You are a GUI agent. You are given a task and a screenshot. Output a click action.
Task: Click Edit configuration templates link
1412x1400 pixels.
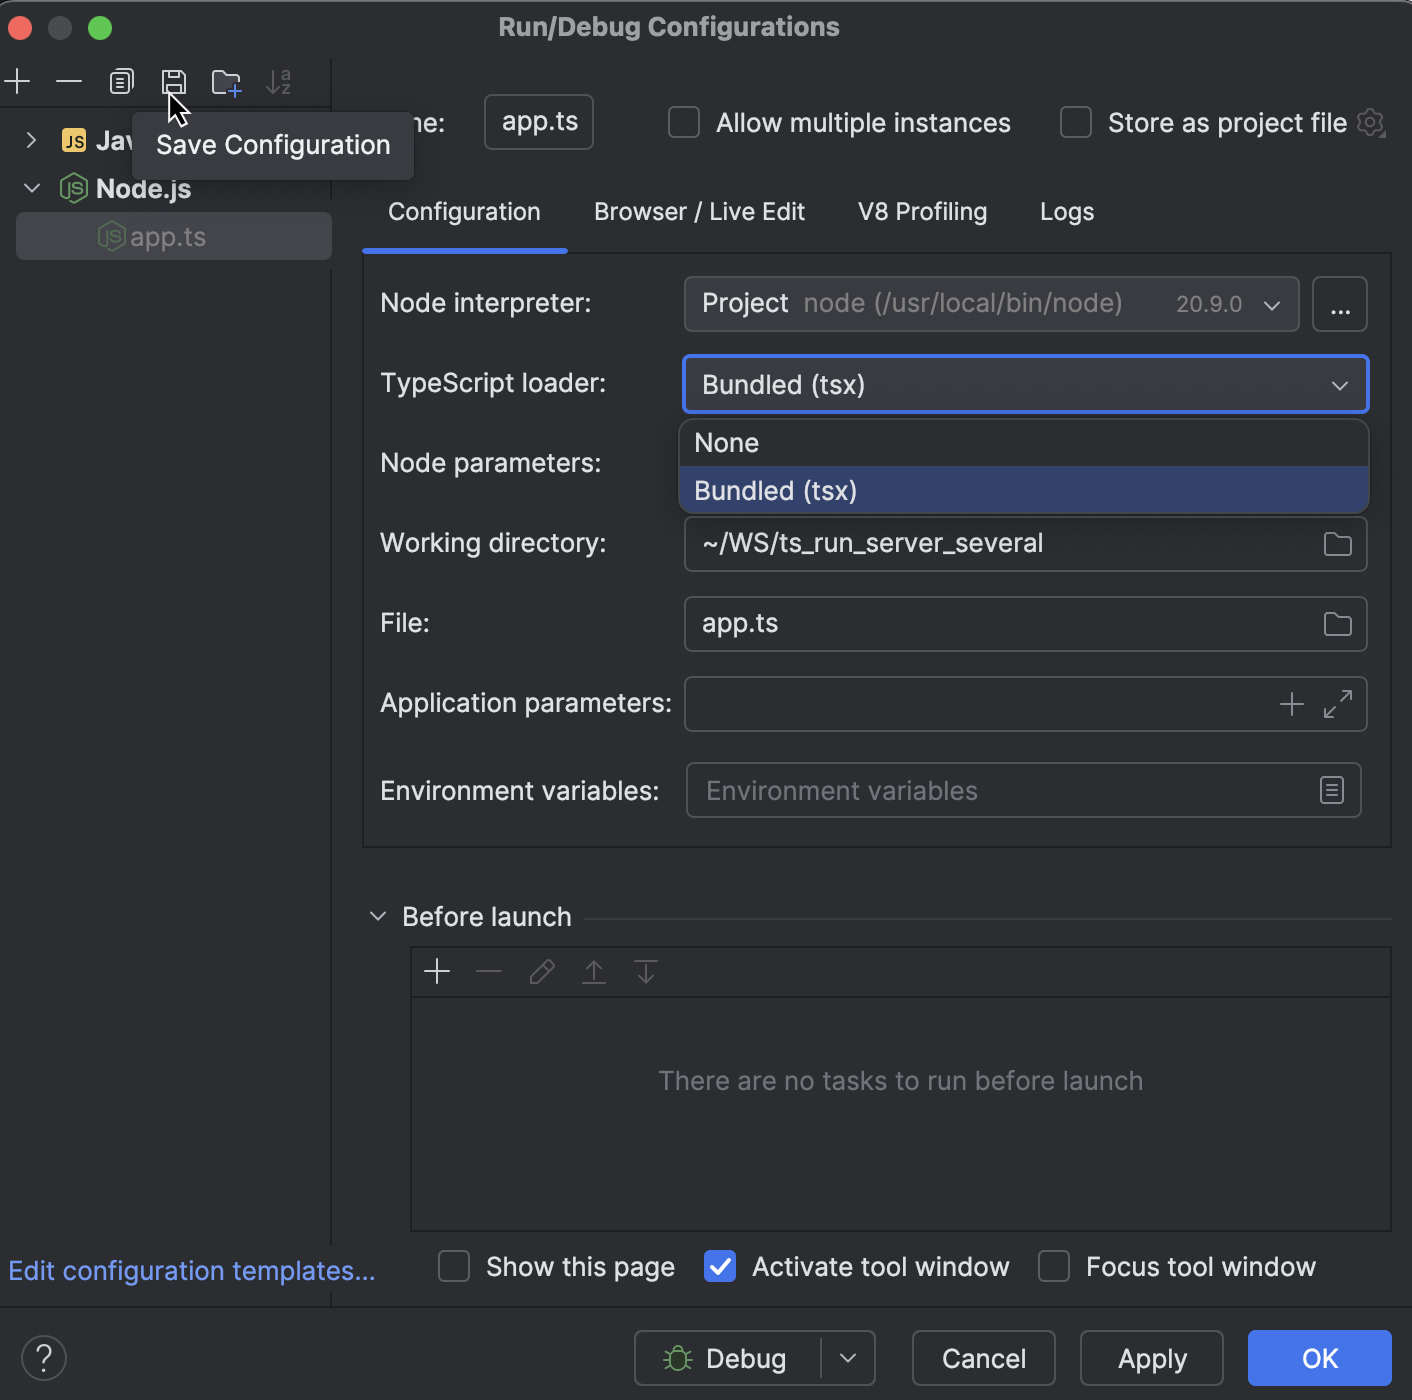tap(192, 1270)
